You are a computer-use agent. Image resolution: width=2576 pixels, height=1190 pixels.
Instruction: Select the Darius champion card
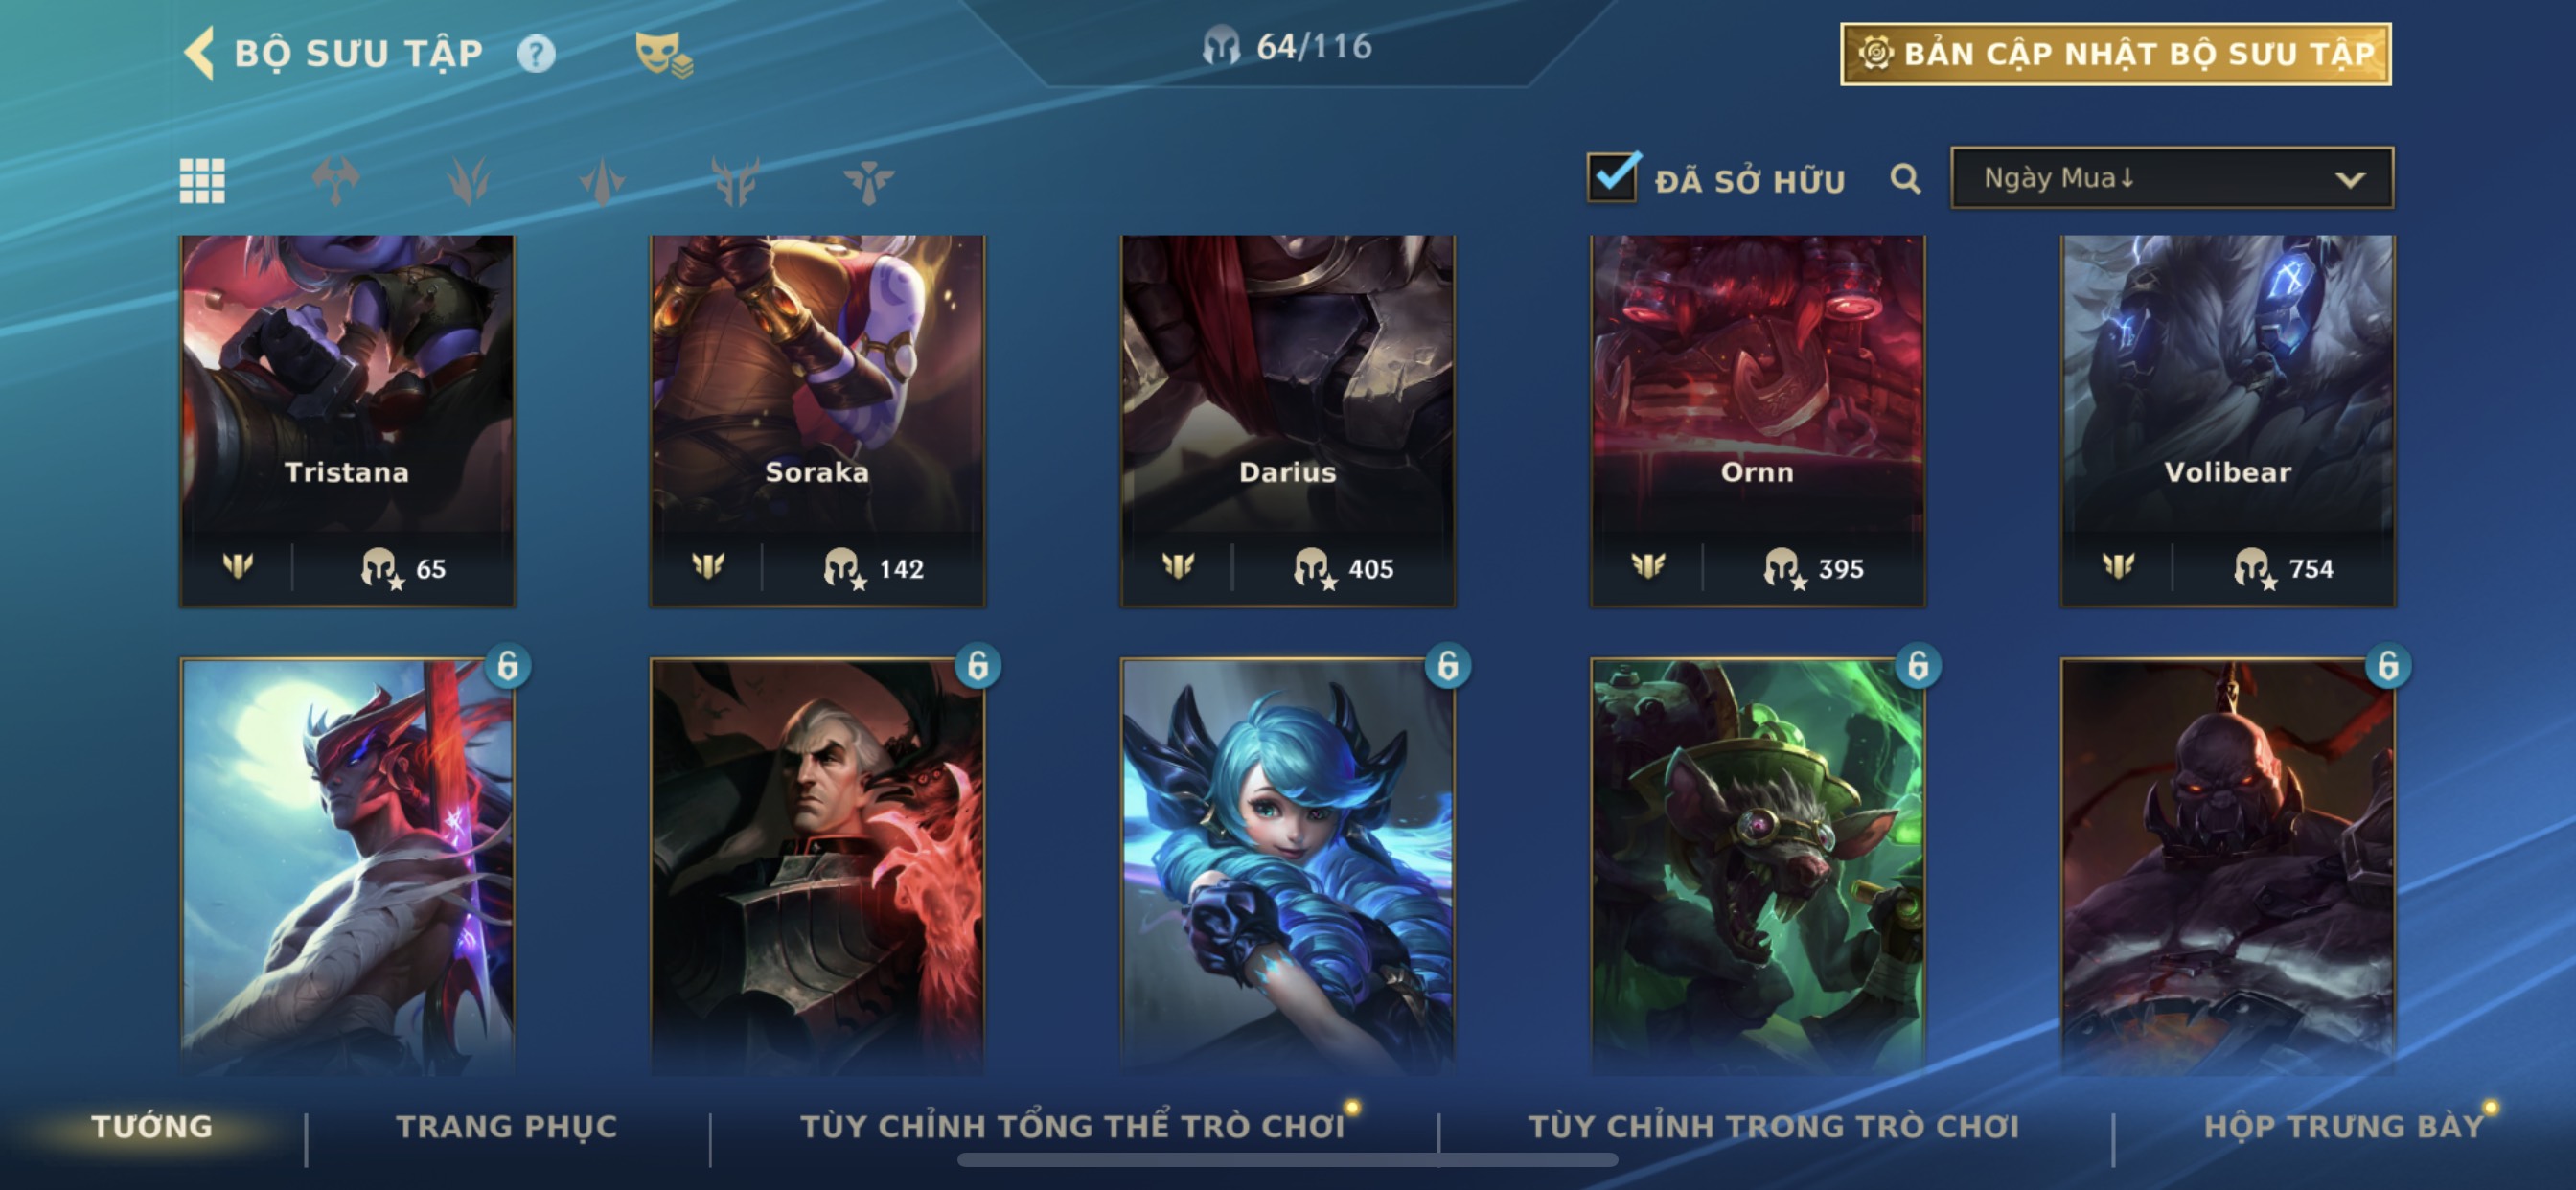pos(1288,421)
